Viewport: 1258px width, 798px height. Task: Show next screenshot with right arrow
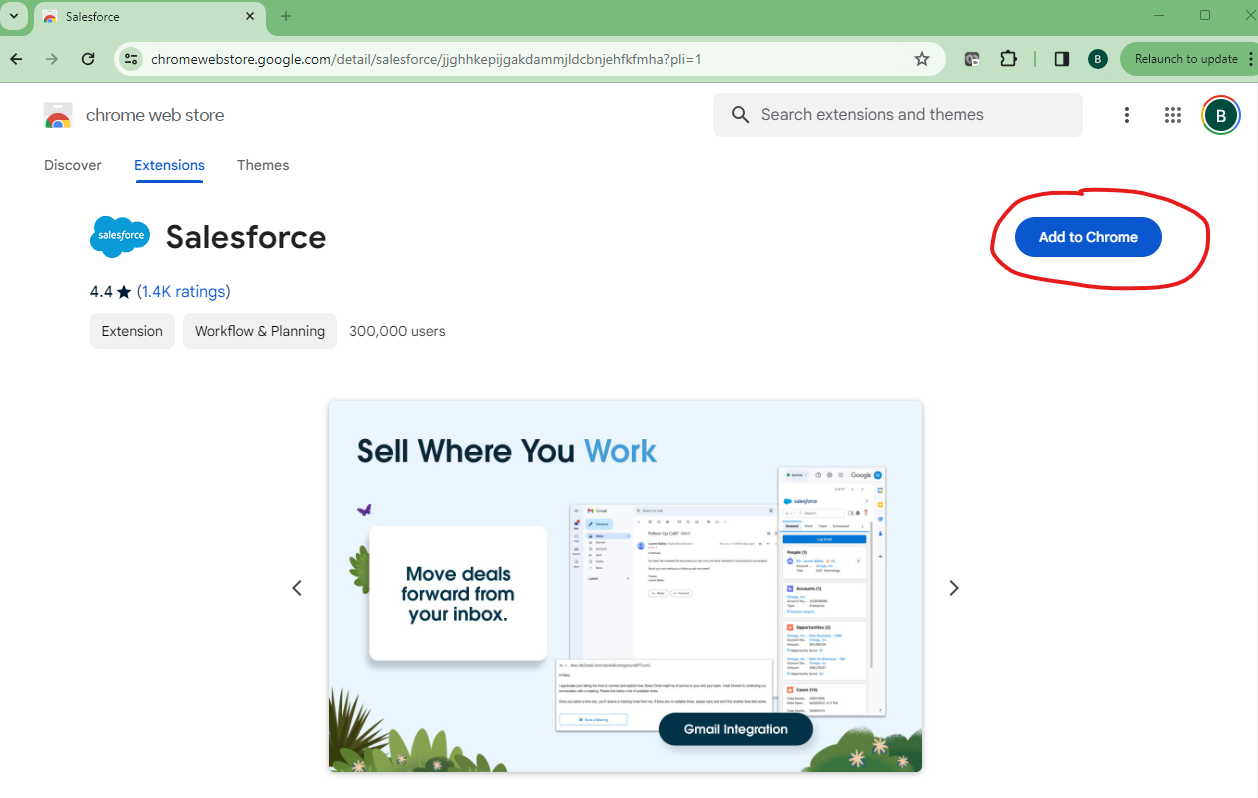(954, 588)
